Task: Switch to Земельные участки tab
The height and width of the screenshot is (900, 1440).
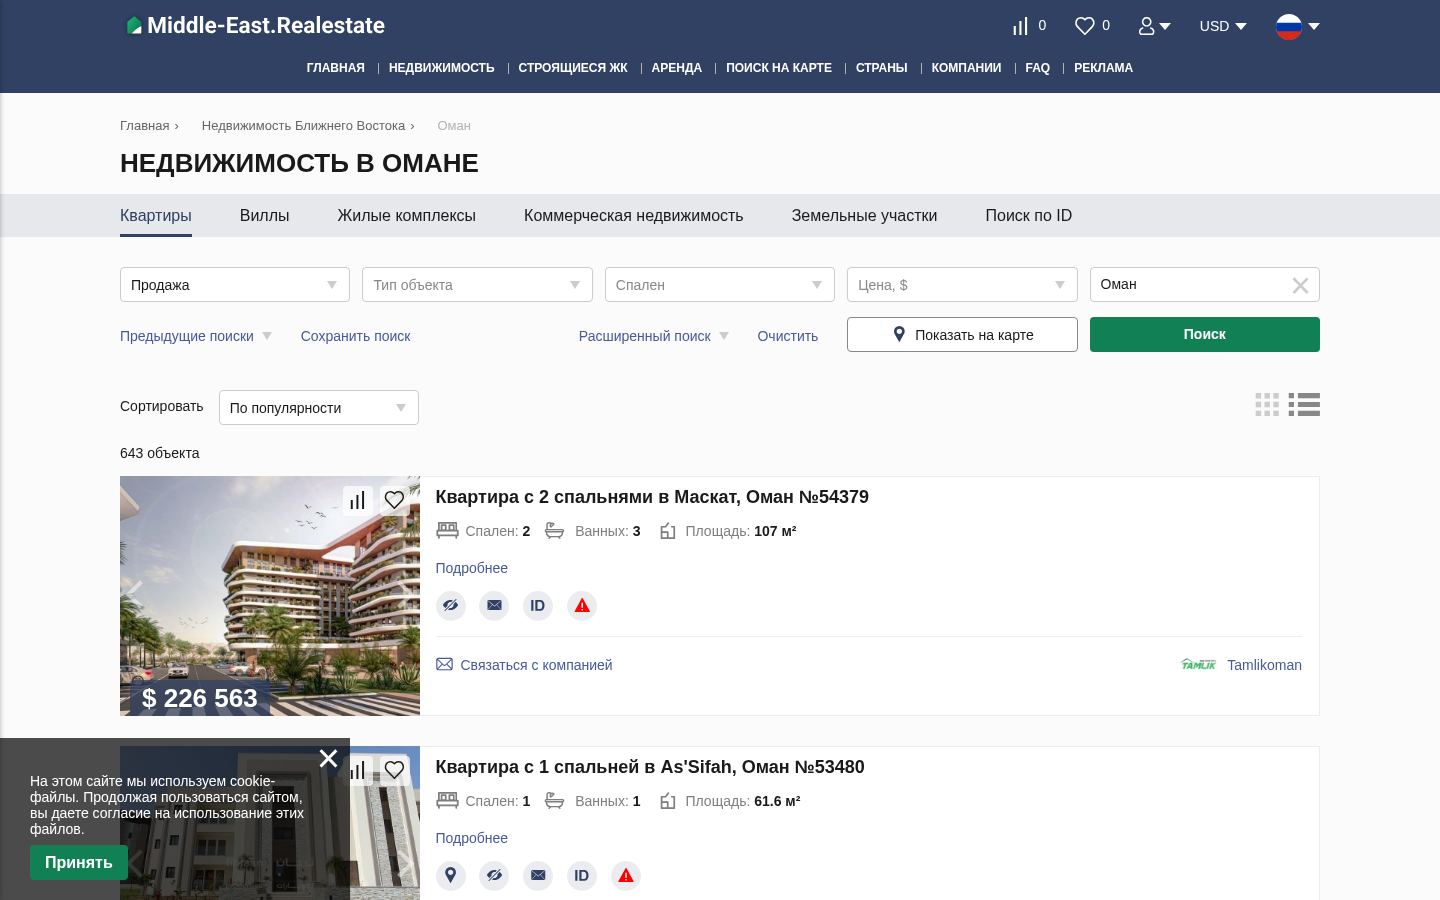Action: click(864, 216)
